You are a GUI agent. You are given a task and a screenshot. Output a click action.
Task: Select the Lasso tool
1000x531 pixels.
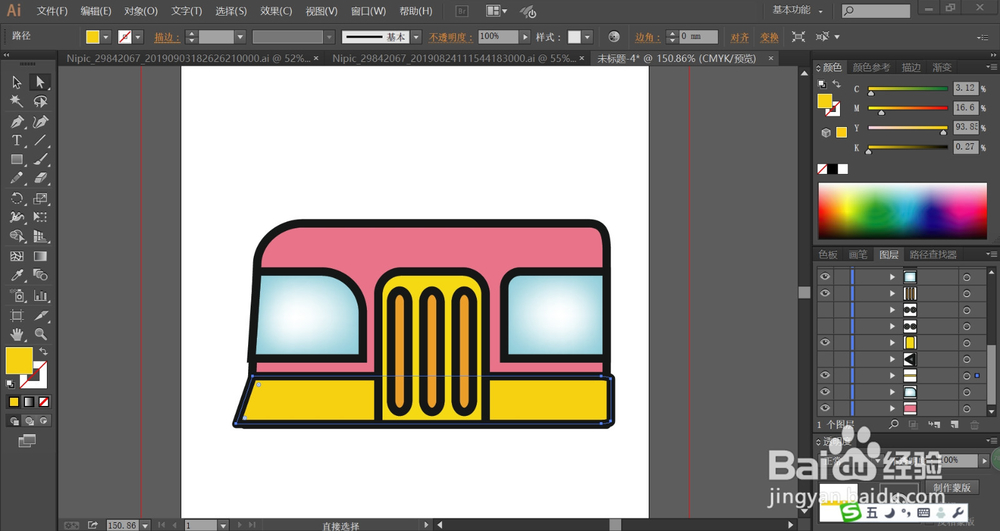point(40,101)
